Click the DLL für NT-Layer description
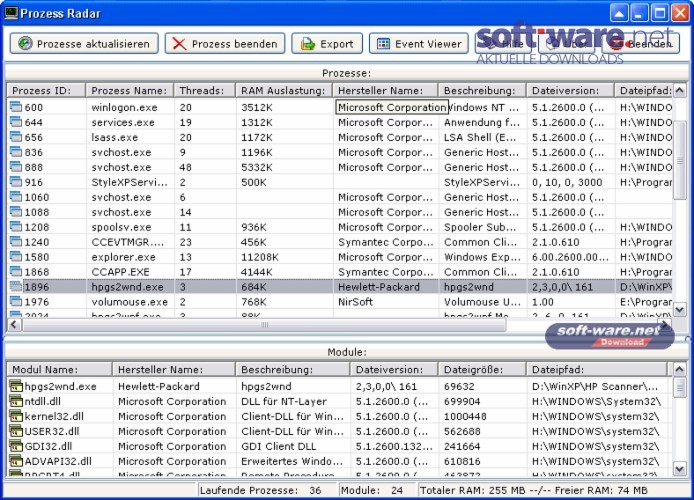694x500 pixels. coord(284,401)
